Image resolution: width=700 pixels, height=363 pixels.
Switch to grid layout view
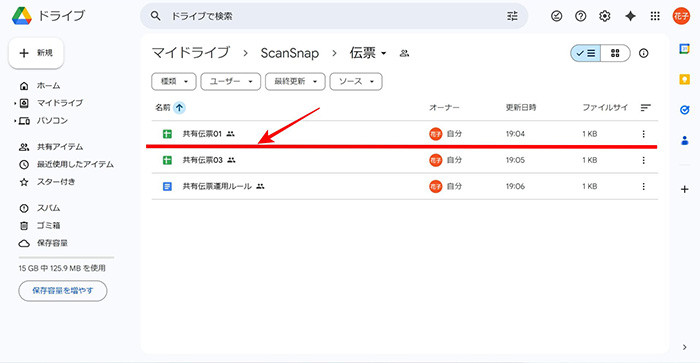tap(615, 53)
